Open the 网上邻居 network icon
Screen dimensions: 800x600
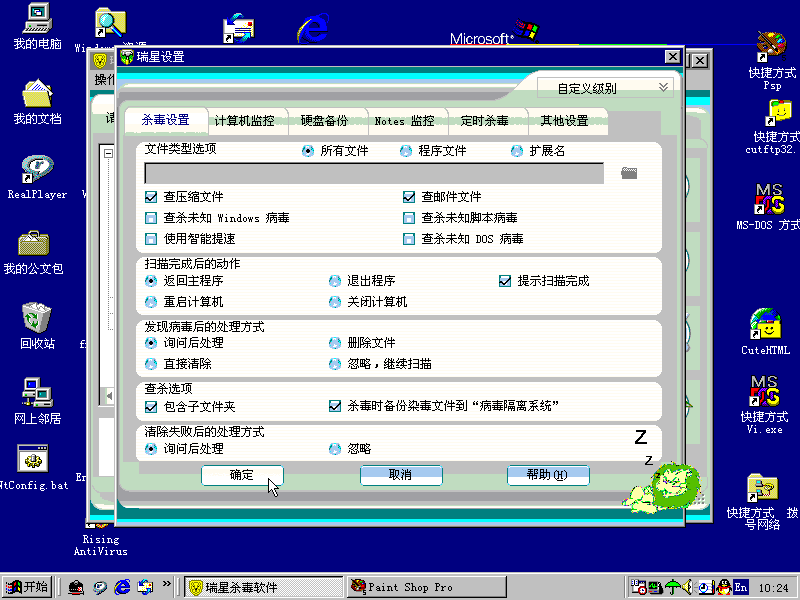pyautogui.click(x=37, y=393)
